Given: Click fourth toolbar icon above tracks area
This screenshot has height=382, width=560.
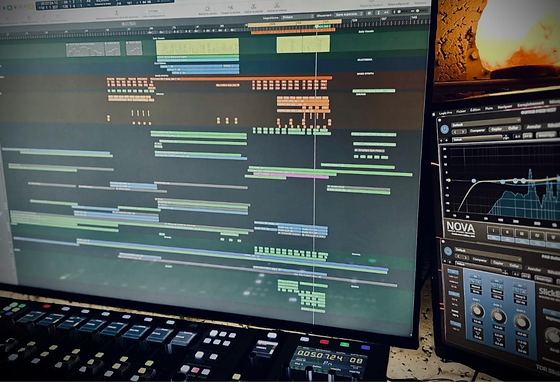Looking at the screenshot, I should tap(276, 7).
